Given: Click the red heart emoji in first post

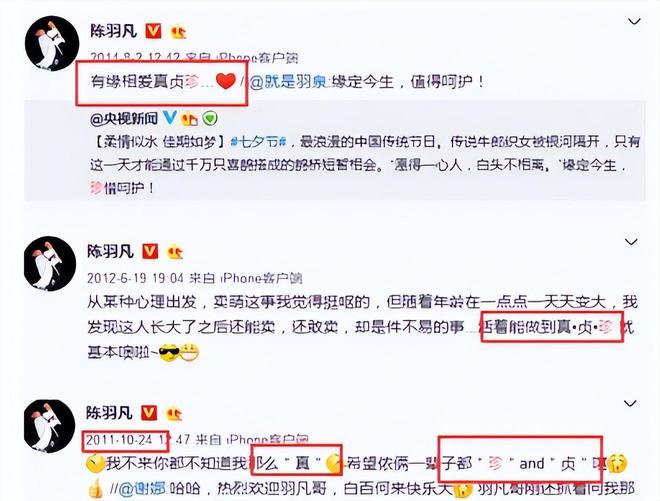Looking at the screenshot, I should point(226,81).
